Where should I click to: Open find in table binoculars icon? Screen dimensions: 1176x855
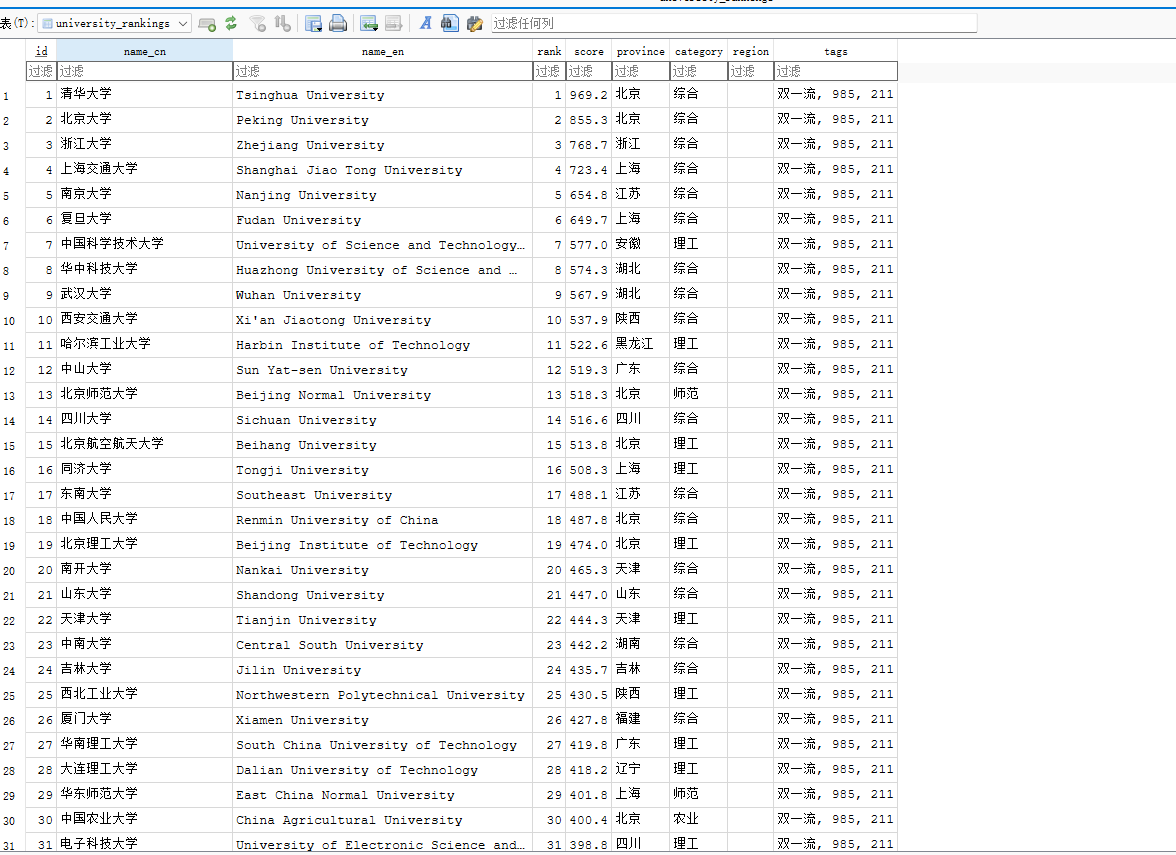[x=449, y=23]
